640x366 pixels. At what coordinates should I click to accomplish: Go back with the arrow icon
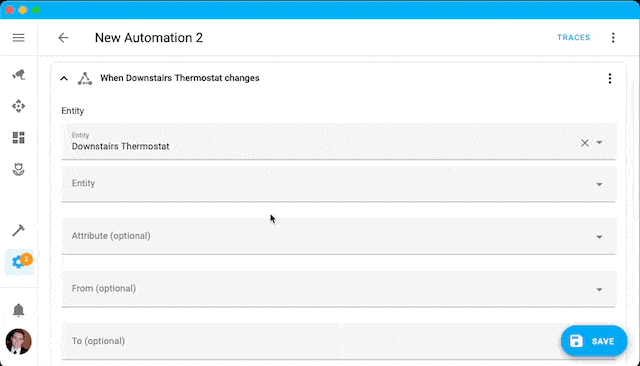coord(63,38)
